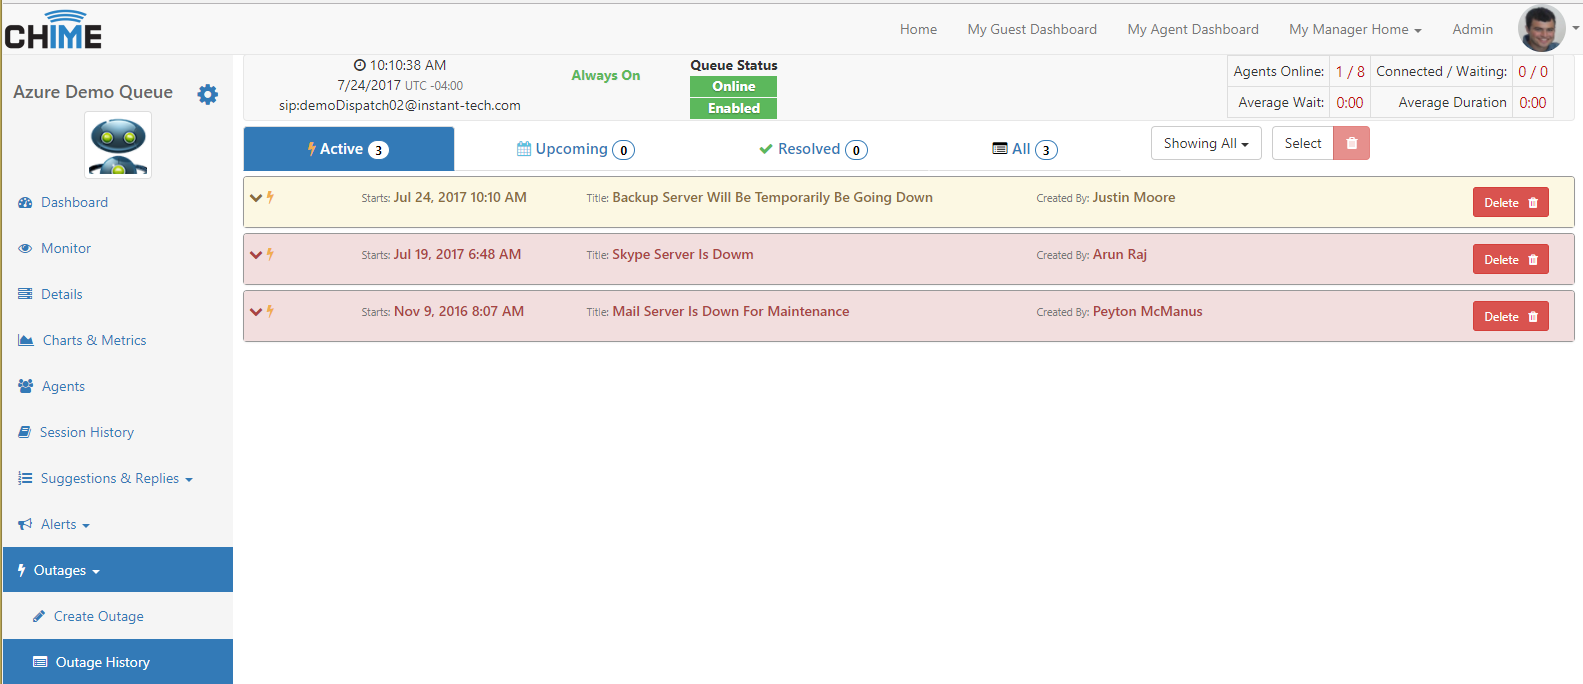
Task: Click the Charts & Metrics chart icon
Action: pyautogui.click(x=26, y=340)
